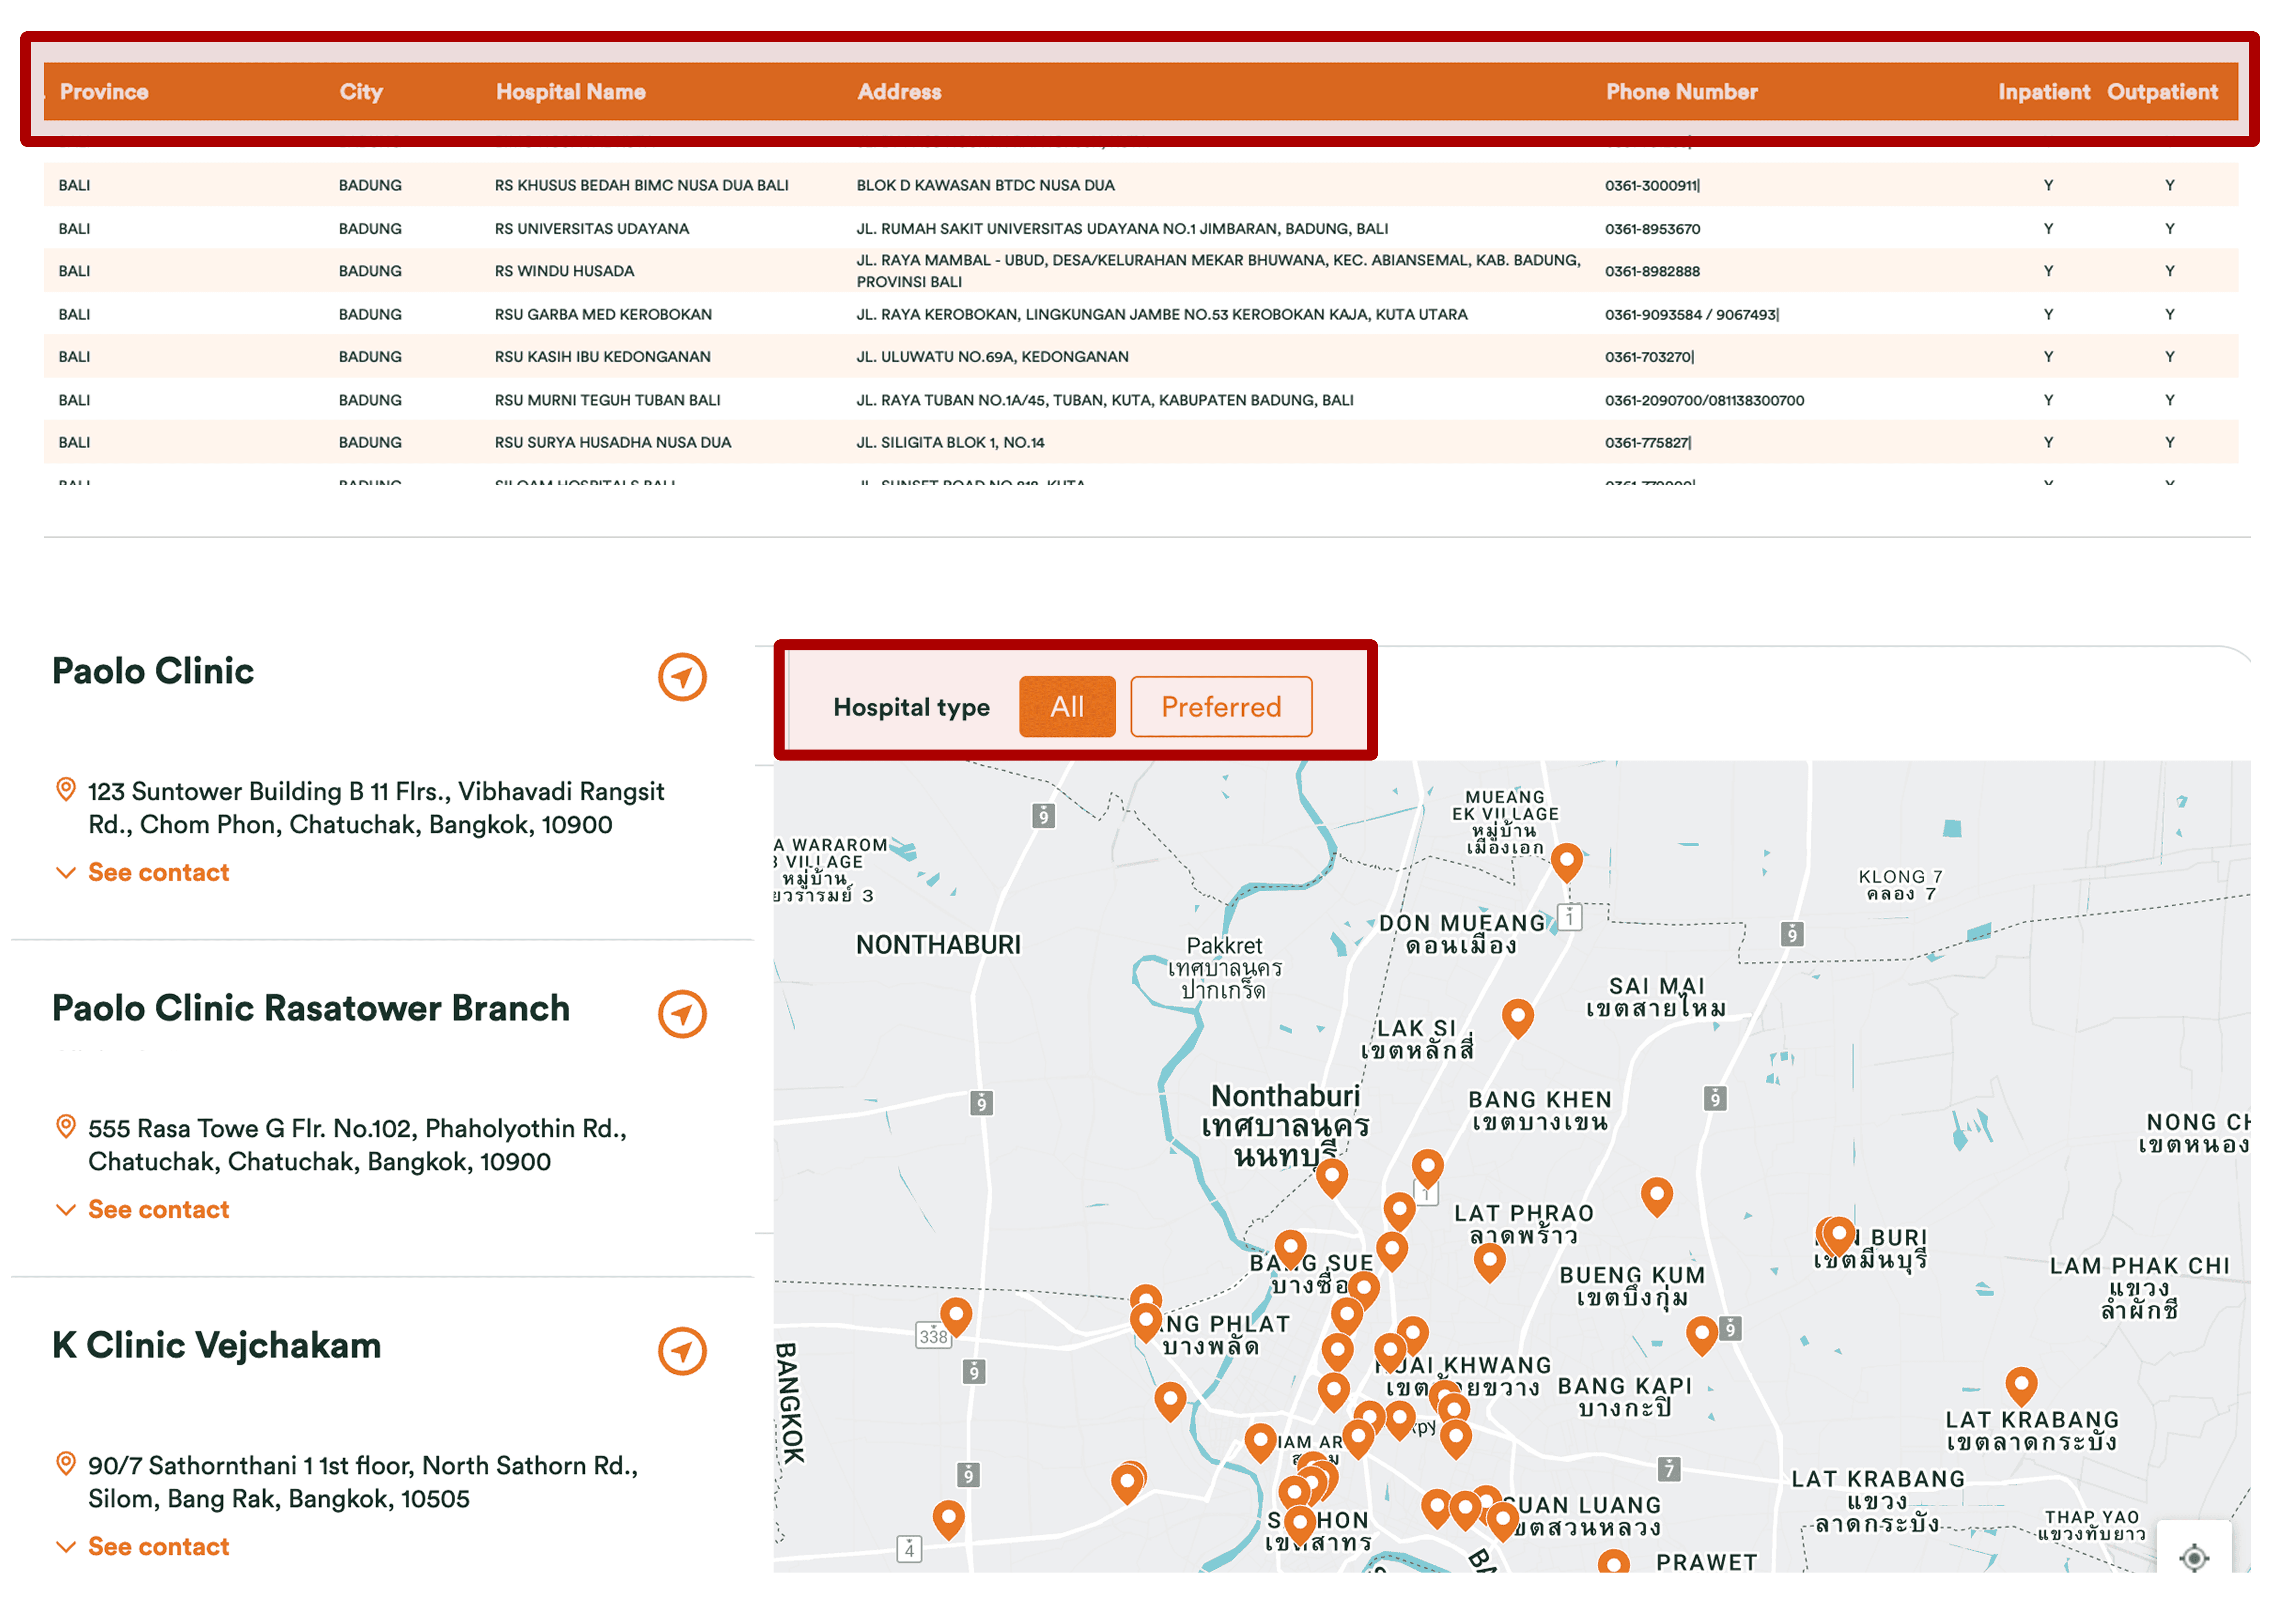Select the Preferred hospital type filter
2295x1624 pixels.
click(1220, 707)
